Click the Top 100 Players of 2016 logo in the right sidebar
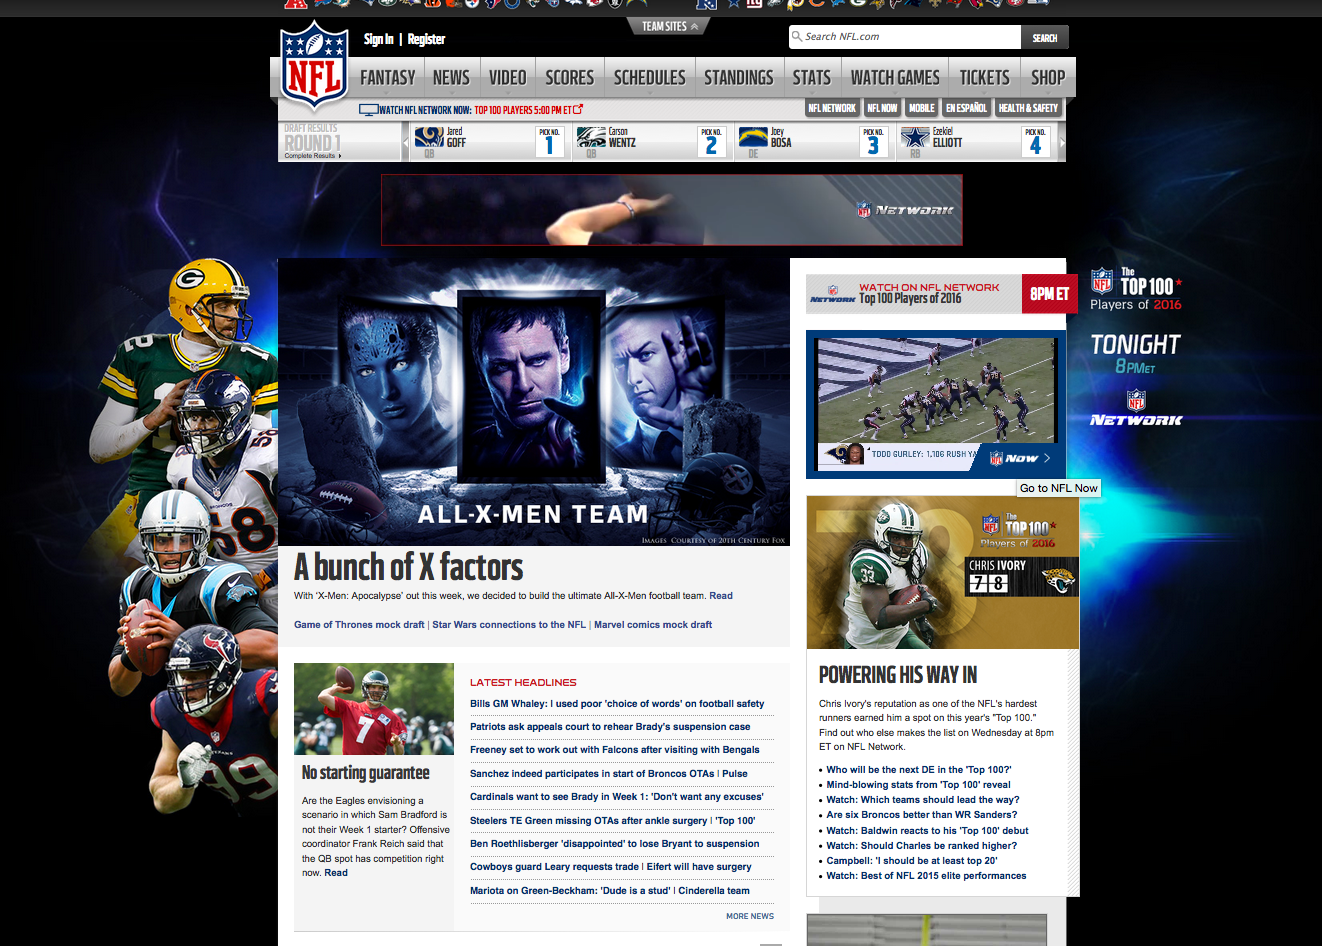 [x=1136, y=290]
